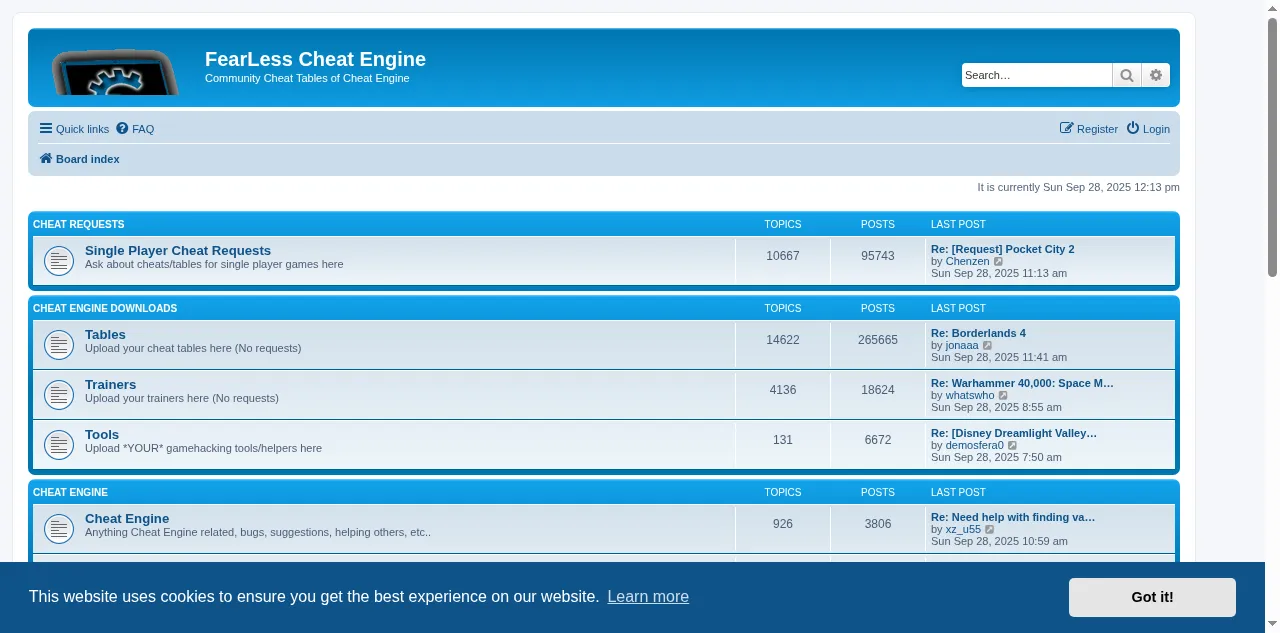The height and width of the screenshot is (633, 1280).
Task: Focus the Search text field
Action: coord(1036,75)
